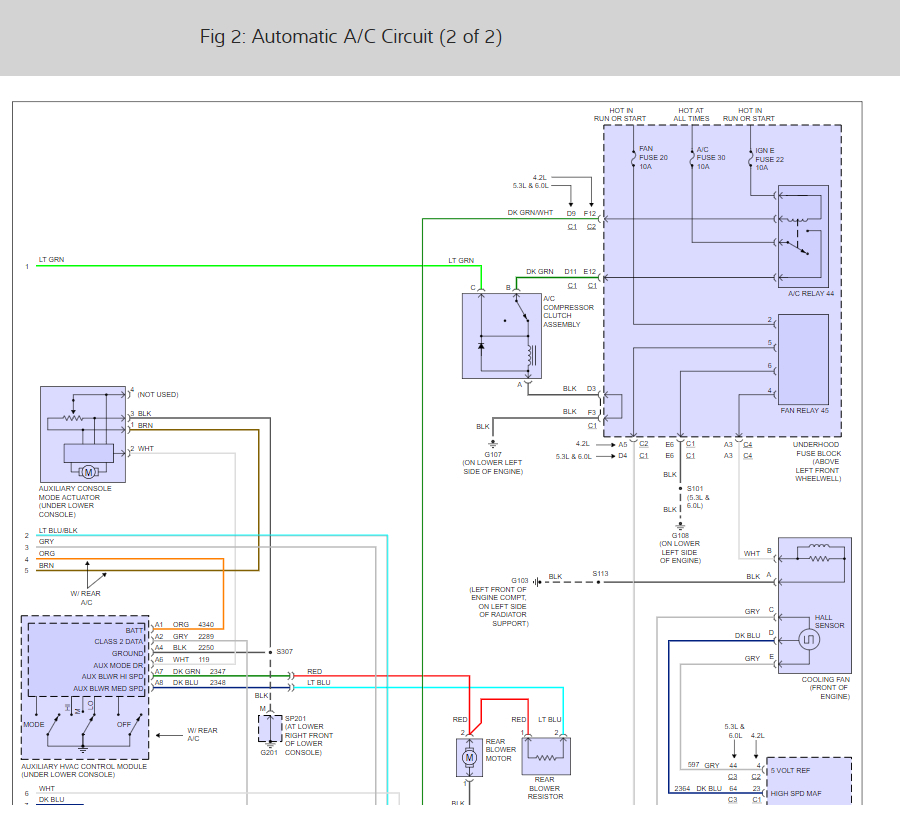Select the FAN FUSE 20 symbol
The height and width of the screenshot is (822, 900).
(x=634, y=157)
